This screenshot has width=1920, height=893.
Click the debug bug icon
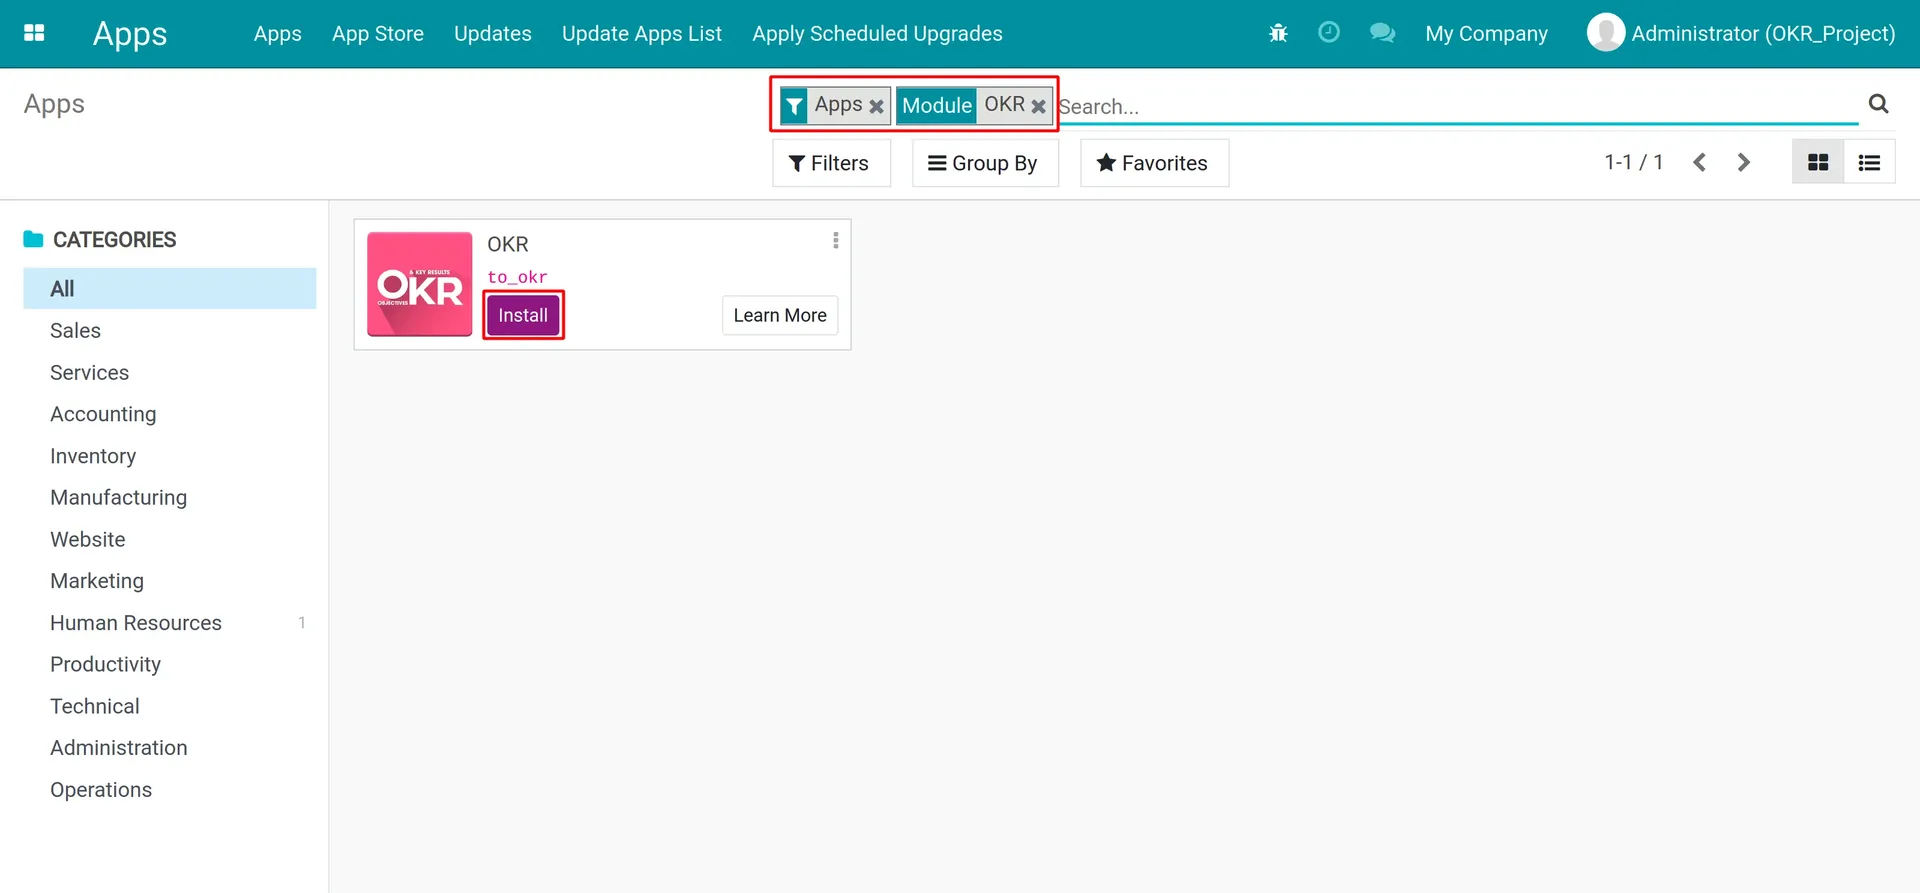1278,33
